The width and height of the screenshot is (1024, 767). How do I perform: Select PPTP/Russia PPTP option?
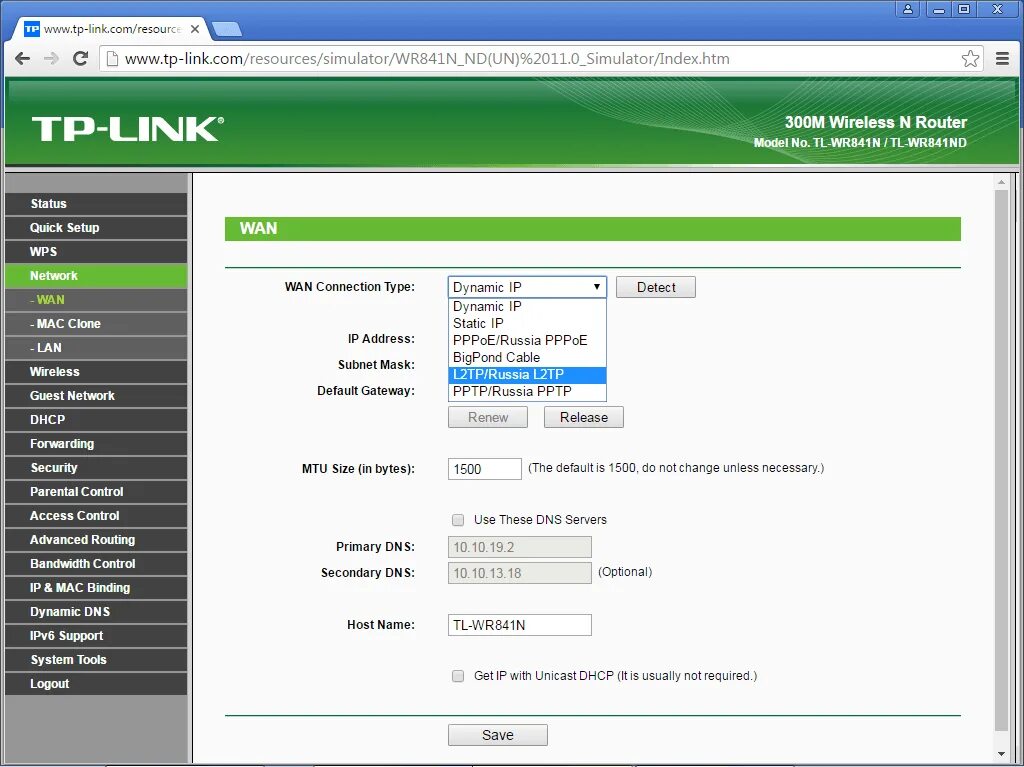click(x=527, y=391)
